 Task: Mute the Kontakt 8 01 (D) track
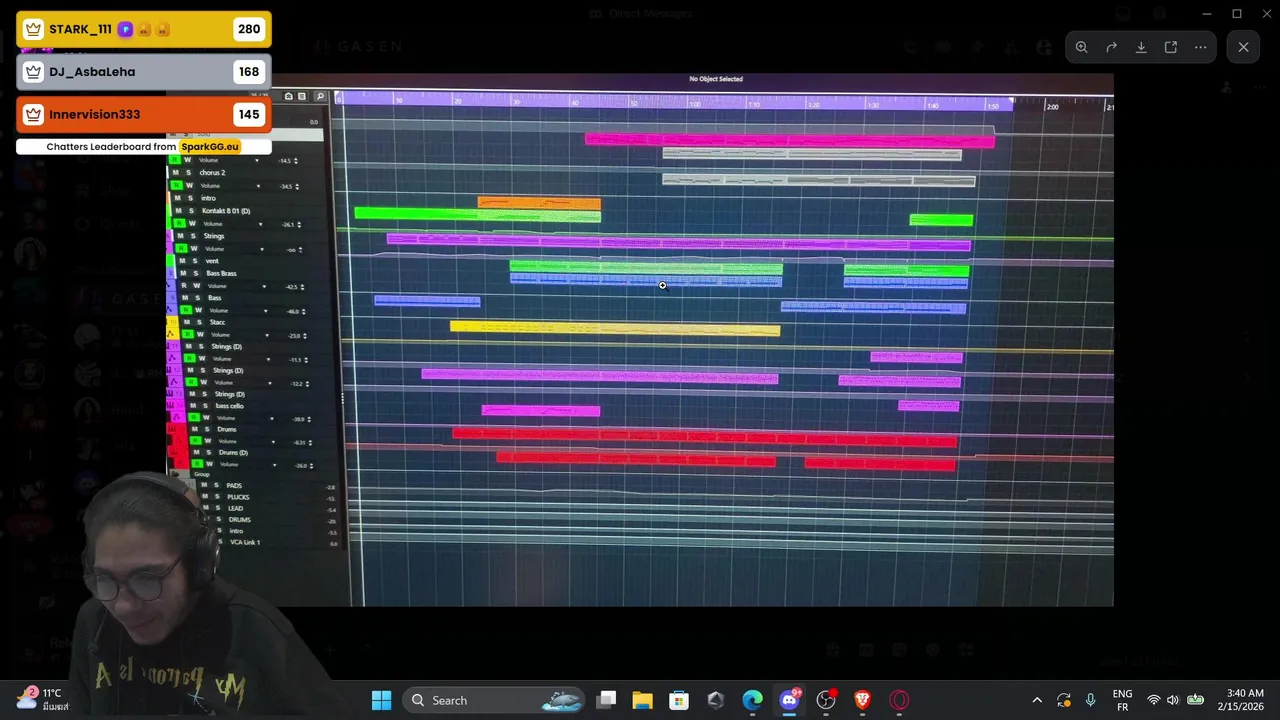click(x=178, y=211)
